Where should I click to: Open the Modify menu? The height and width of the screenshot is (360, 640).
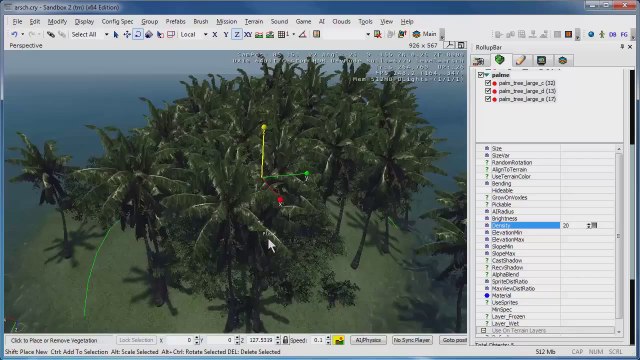tap(57, 21)
